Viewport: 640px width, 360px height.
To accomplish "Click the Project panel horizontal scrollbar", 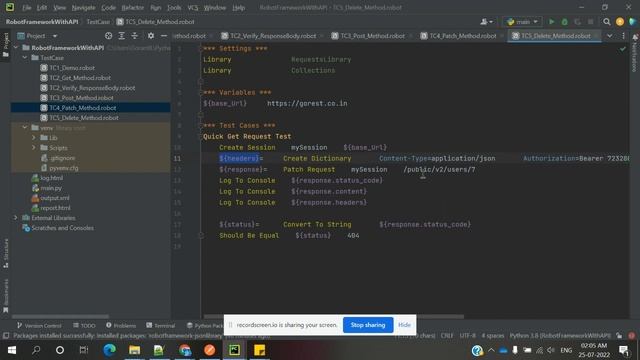I will coord(60,316).
